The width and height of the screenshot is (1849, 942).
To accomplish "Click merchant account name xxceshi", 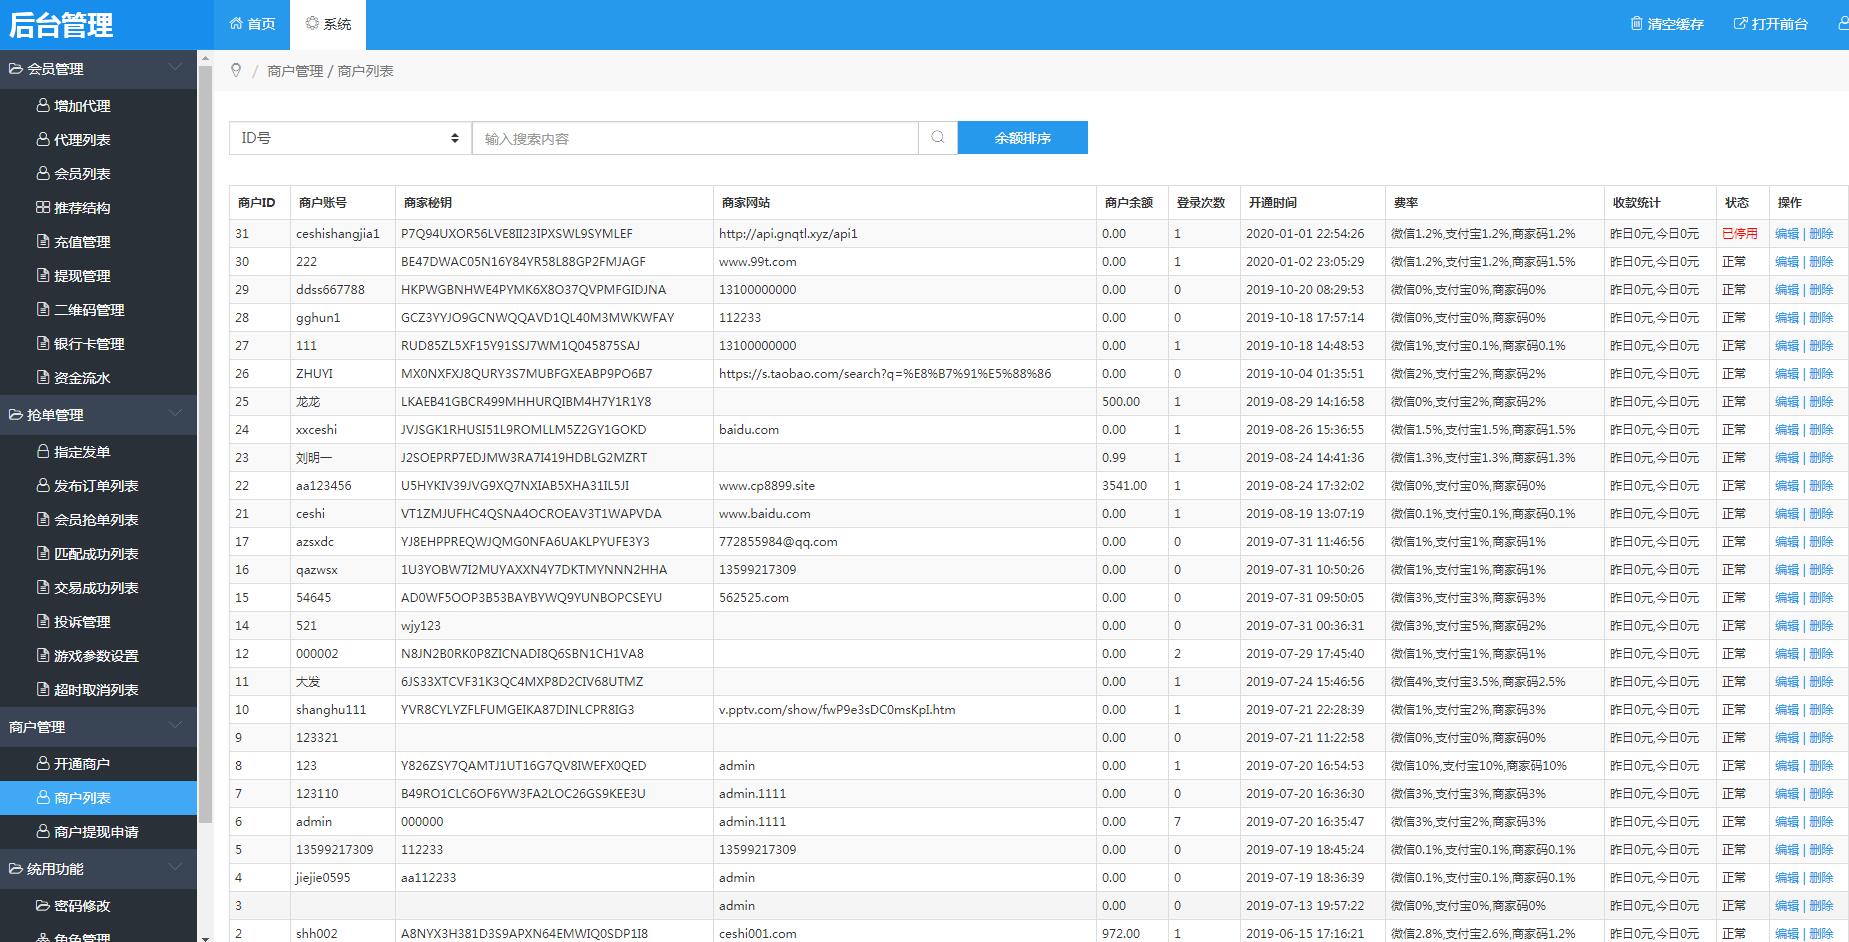I will click(317, 429).
